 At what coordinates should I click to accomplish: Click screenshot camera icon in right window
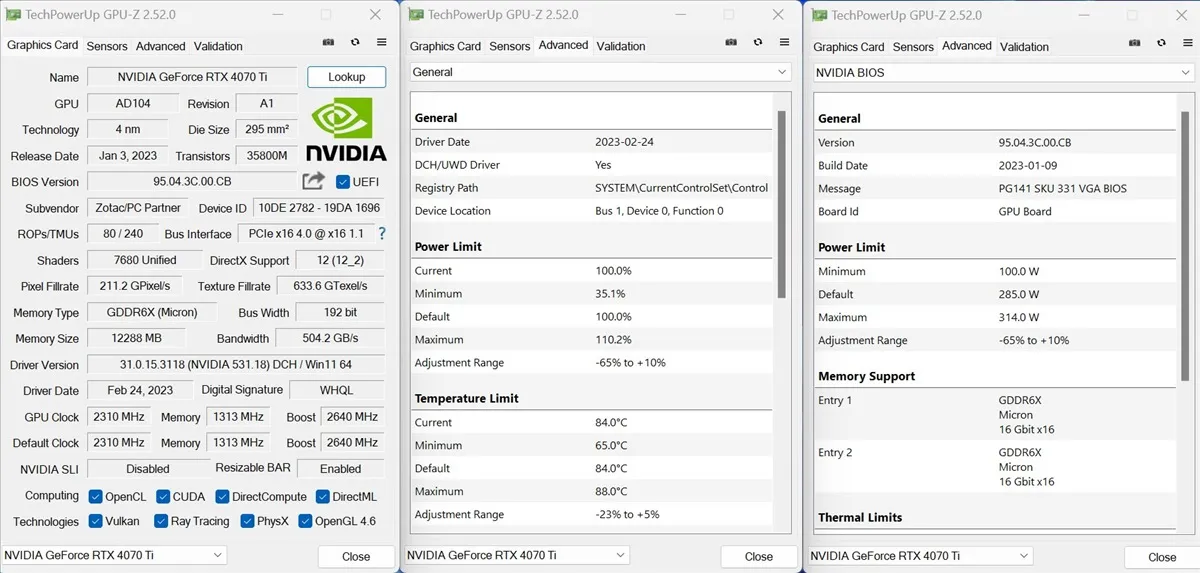tap(1135, 44)
